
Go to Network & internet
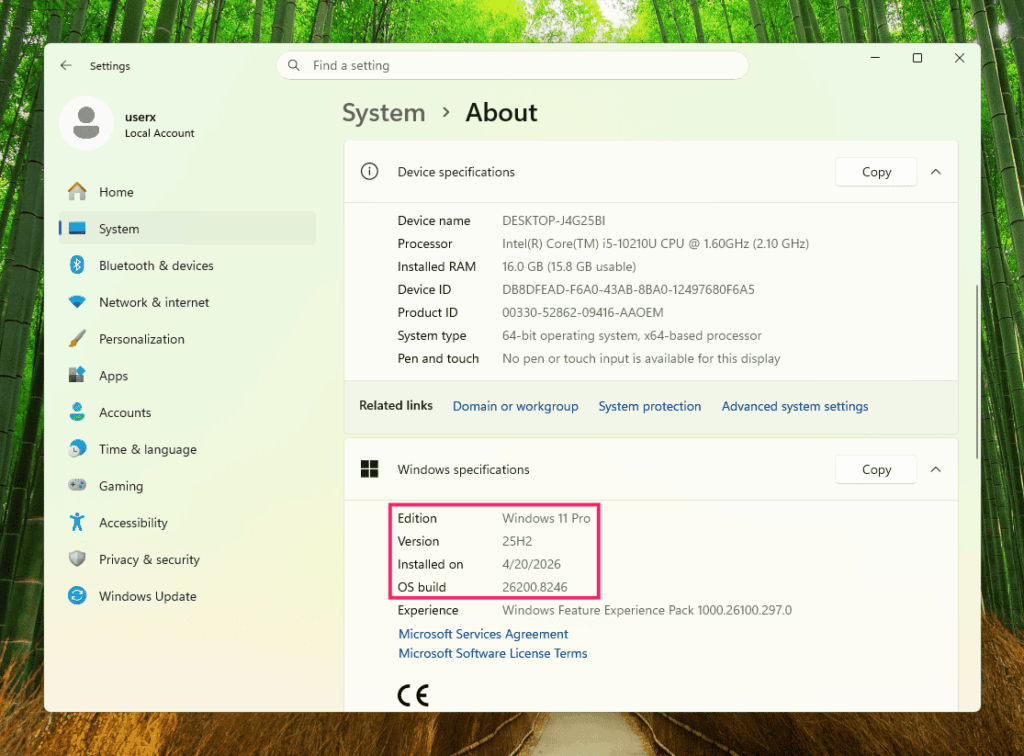coord(187,302)
